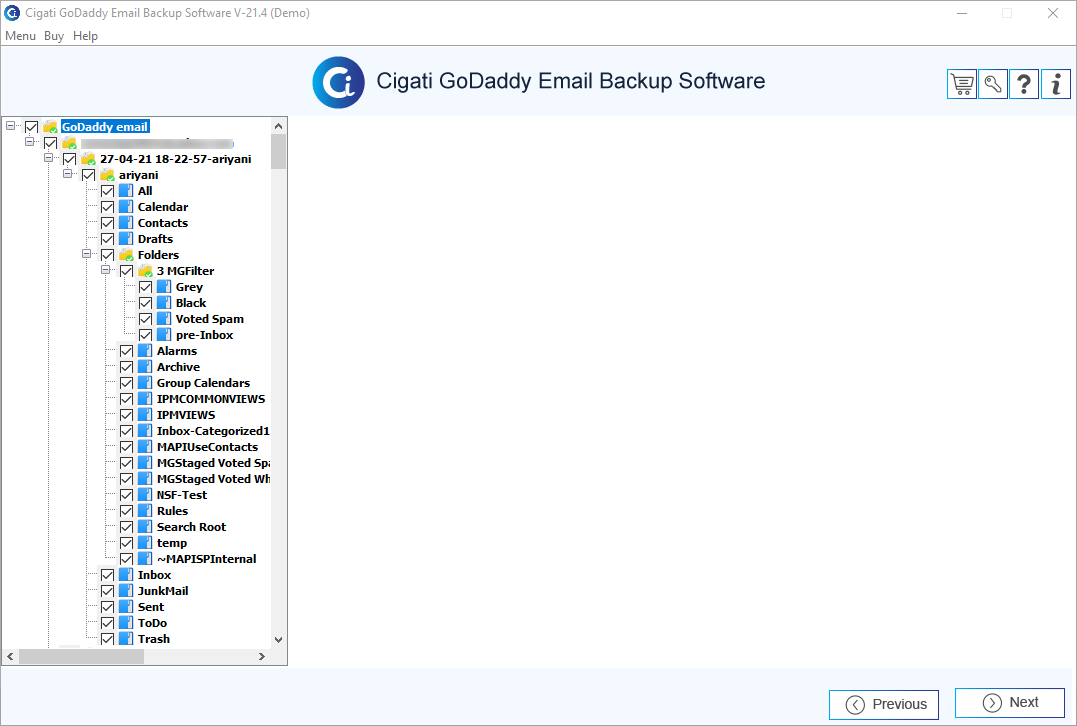The height and width of the screenshot is (726, 1077).
Task: Open the shopping cart purchase icon
Action: point(962,84)
